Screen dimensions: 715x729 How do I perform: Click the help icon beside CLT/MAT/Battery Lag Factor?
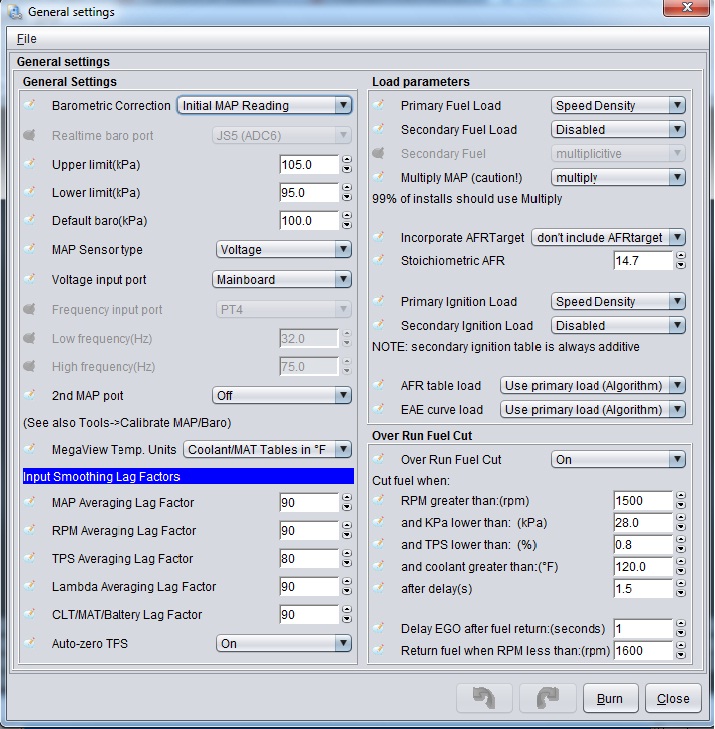30,614
